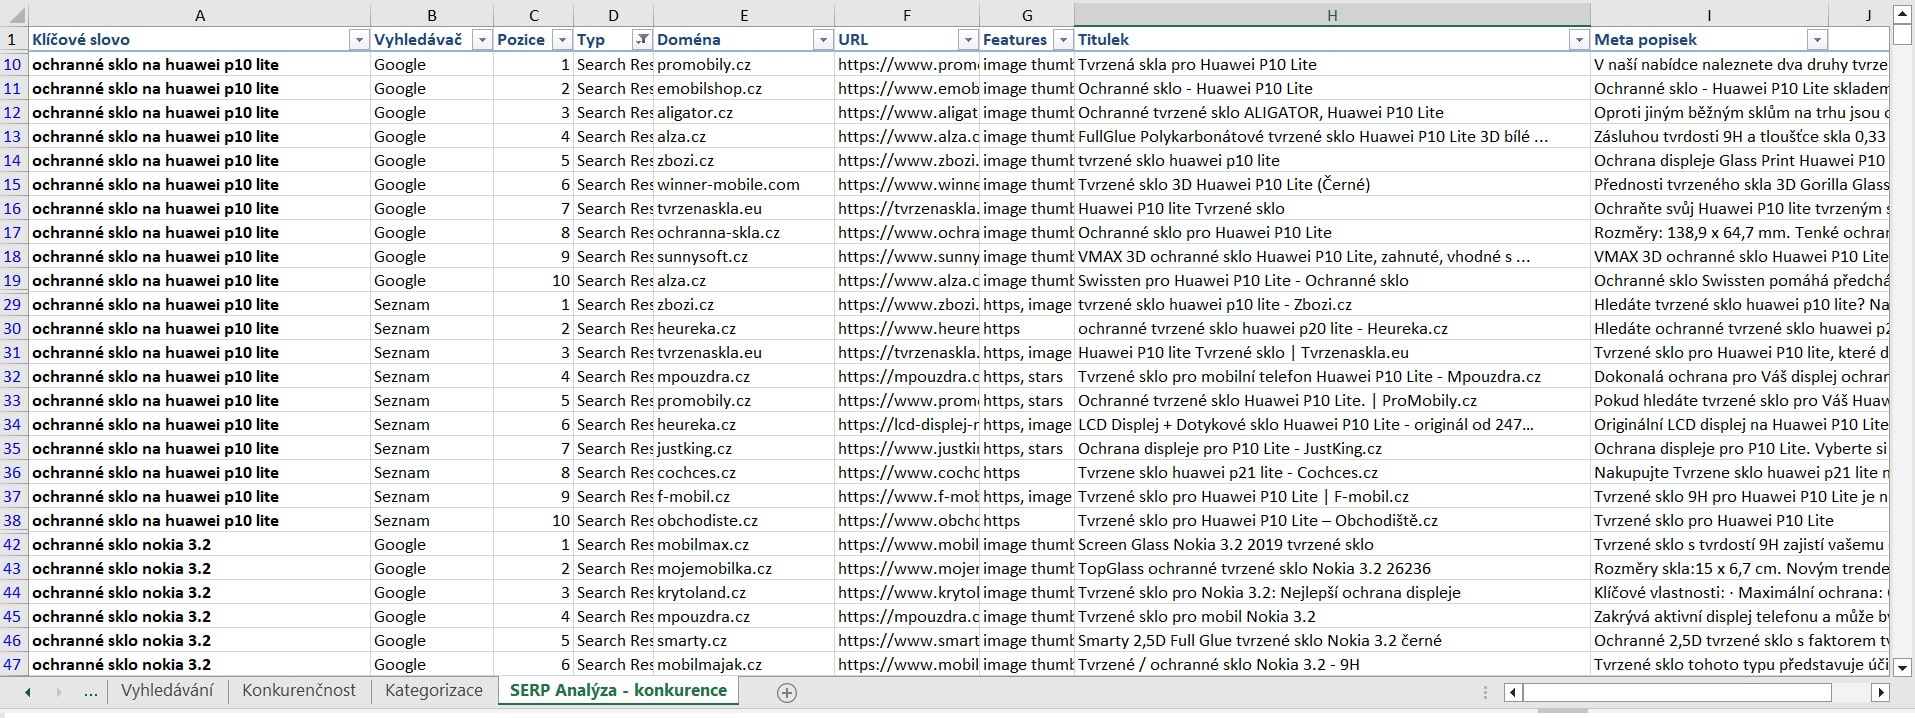1915x718 pixels.
Task: Click the vertical scrollbar down arrow
Action: [1902, 667]
